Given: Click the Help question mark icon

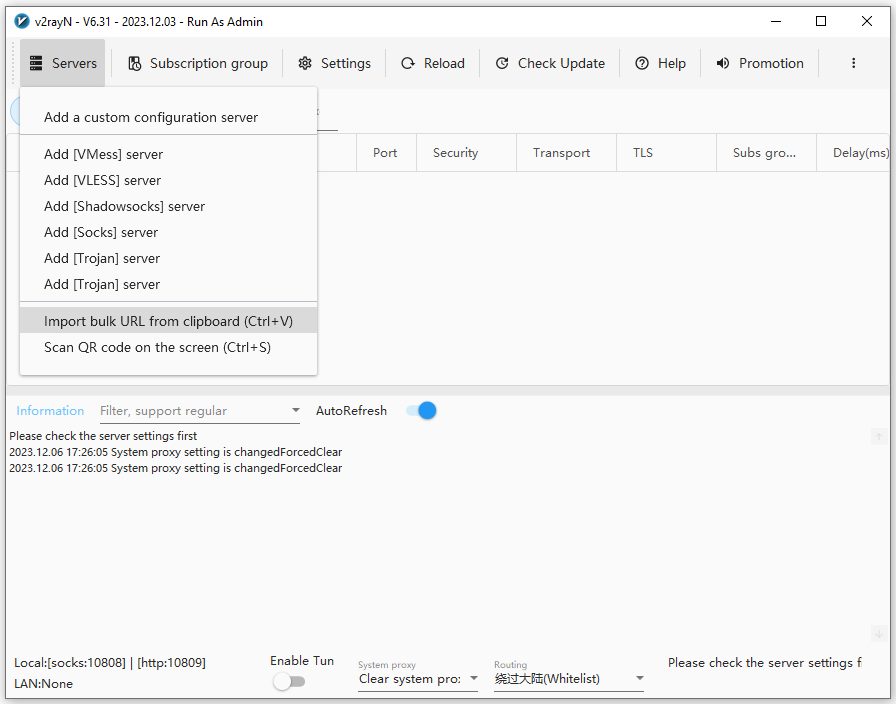Looking at the screenshot, I should 642,63.
